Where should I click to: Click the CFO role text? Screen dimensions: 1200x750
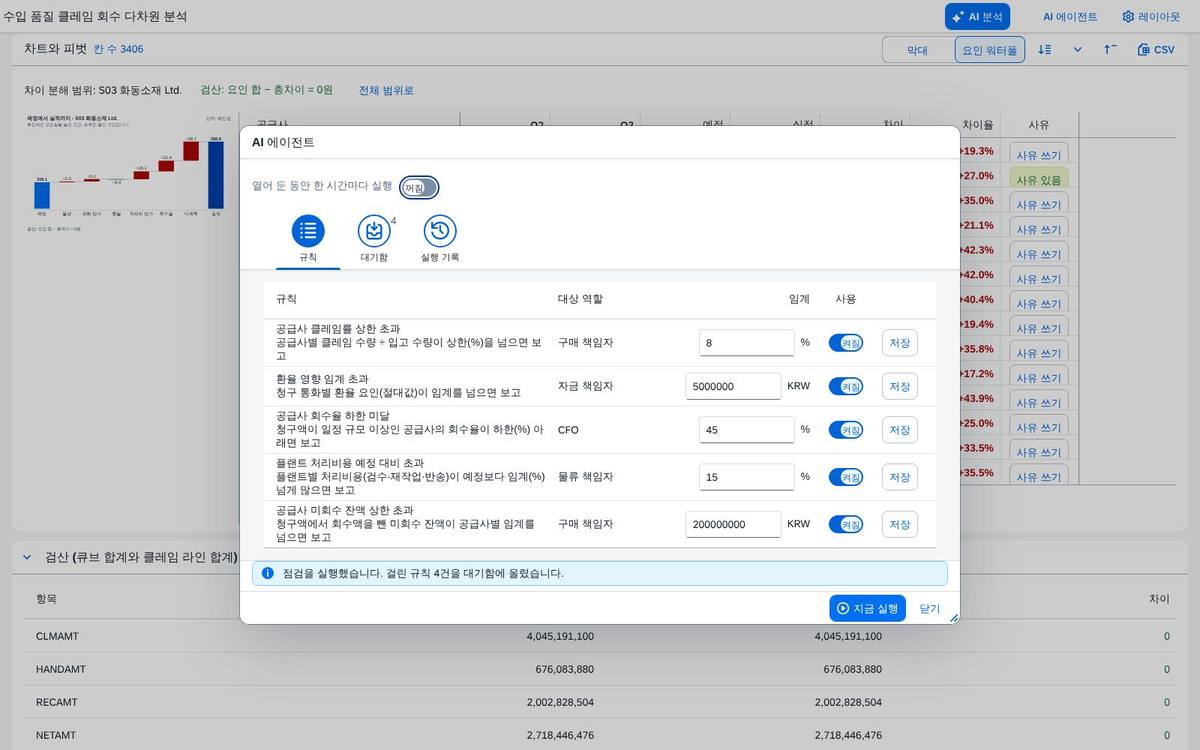(x=568, y=429)
